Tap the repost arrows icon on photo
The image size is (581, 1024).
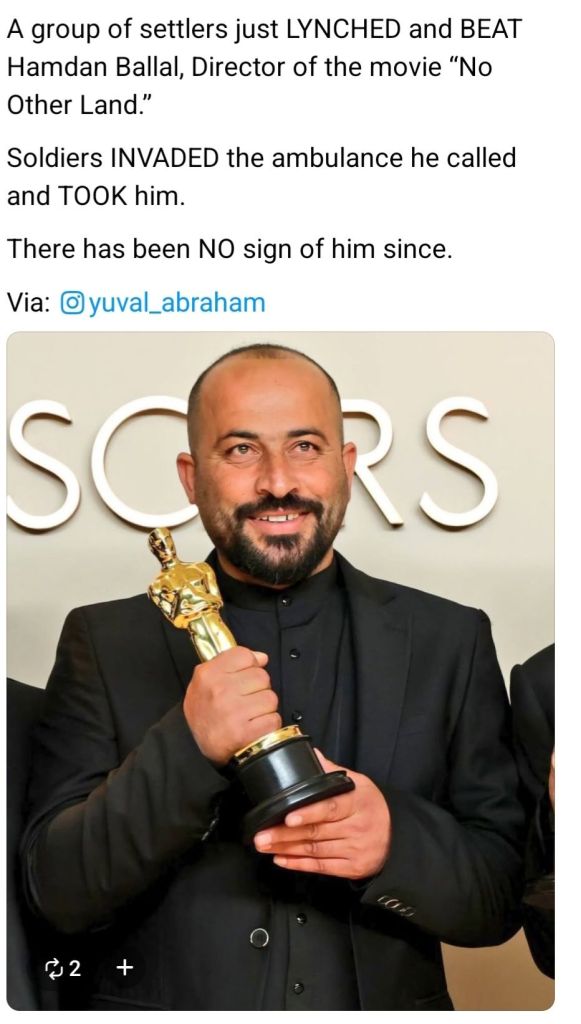coord(53,967)
